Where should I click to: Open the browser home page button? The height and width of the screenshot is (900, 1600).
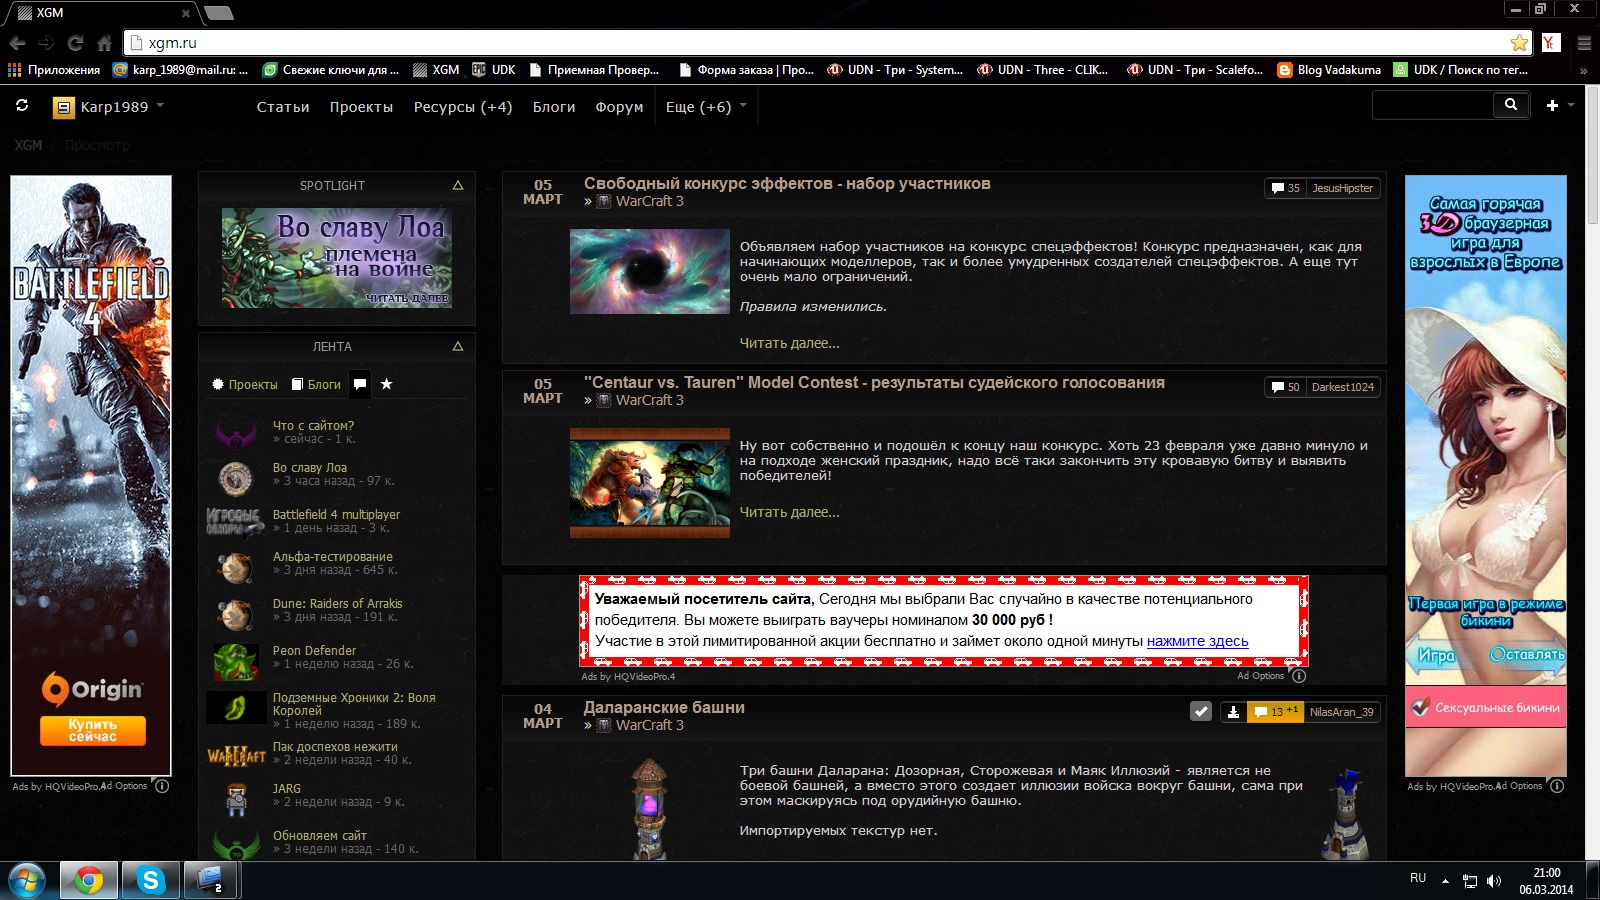pos(104,43)
